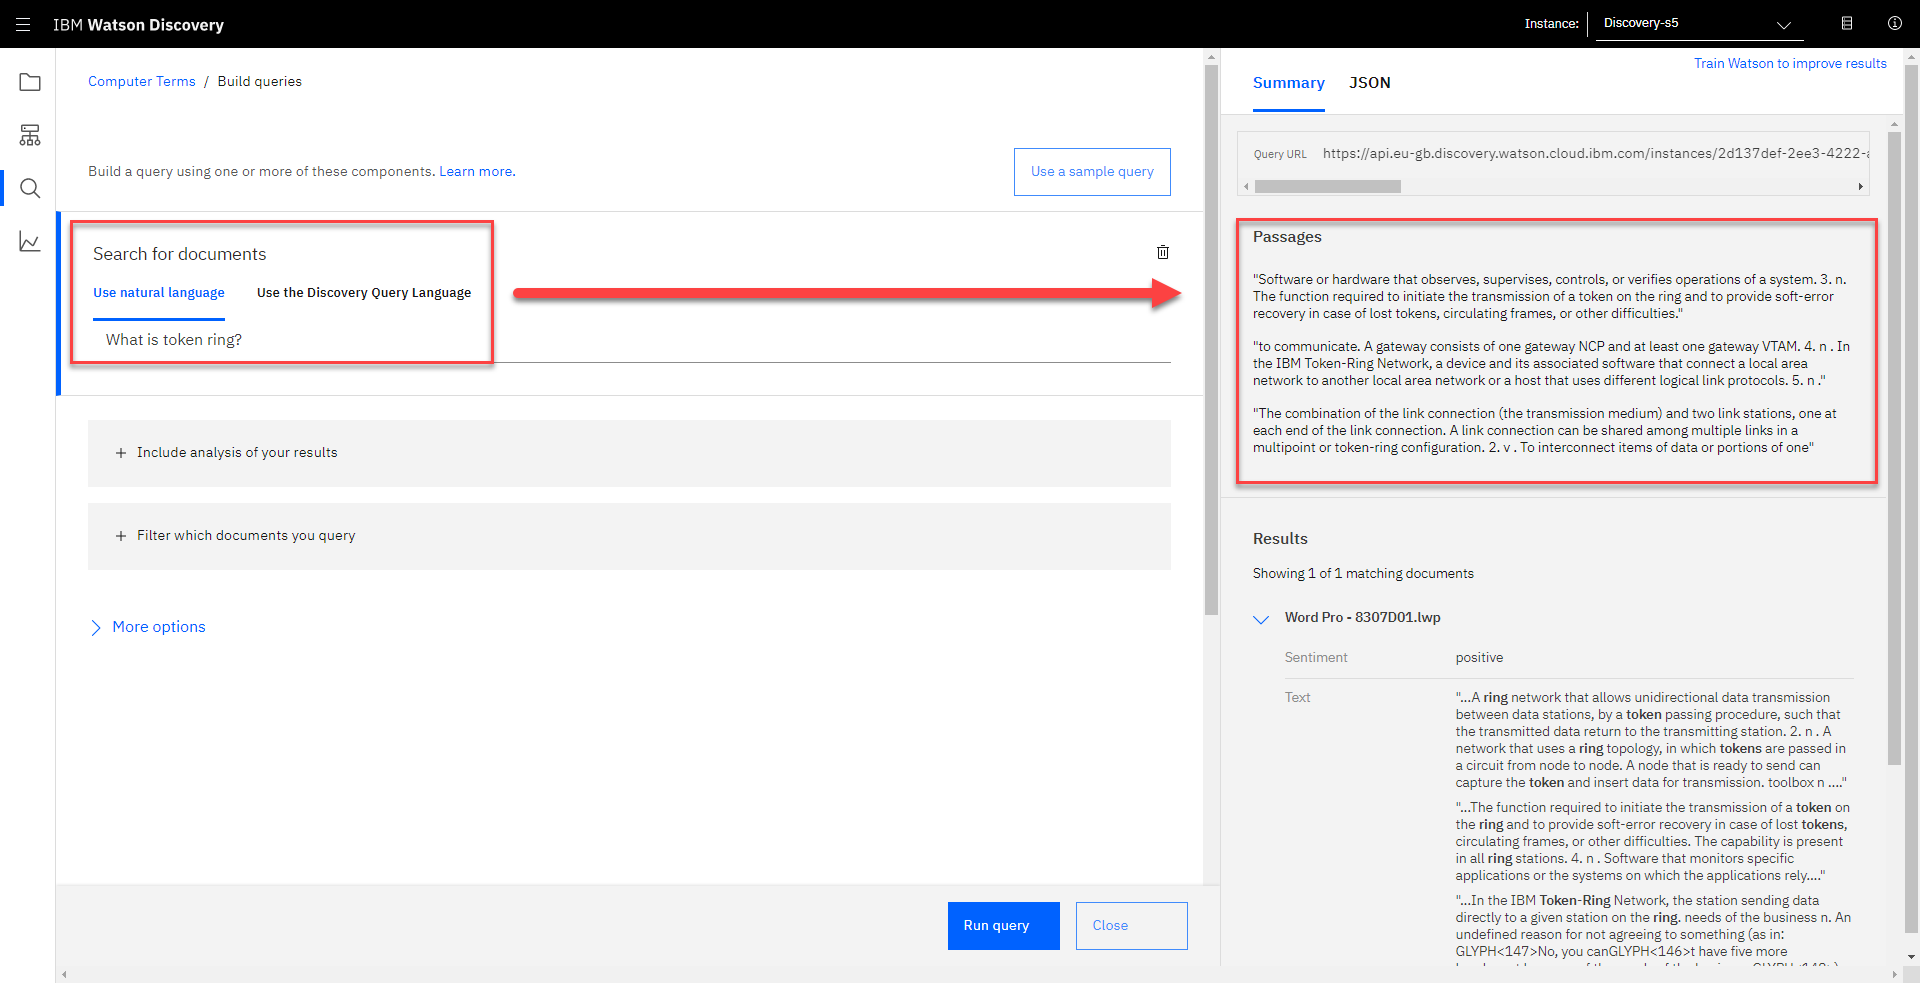Screen dimensions: 1920x983
Task: Click the 'Build queries' breadcrumb text
Action: point(260,82)
